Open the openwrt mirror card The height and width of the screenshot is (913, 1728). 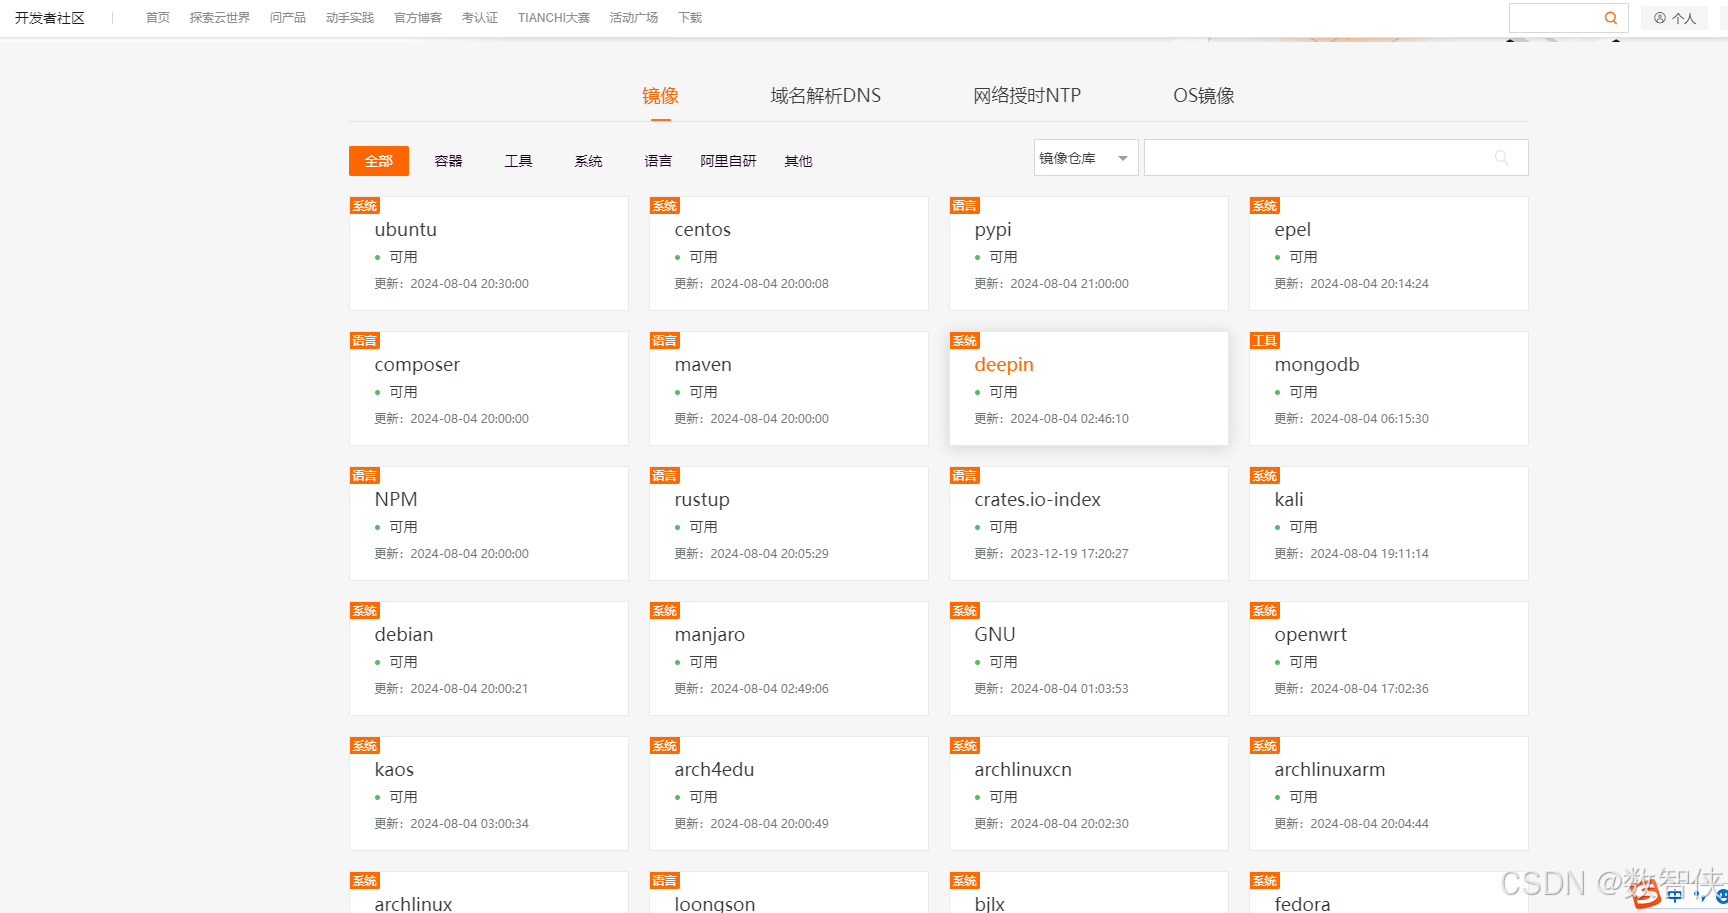1389,658
